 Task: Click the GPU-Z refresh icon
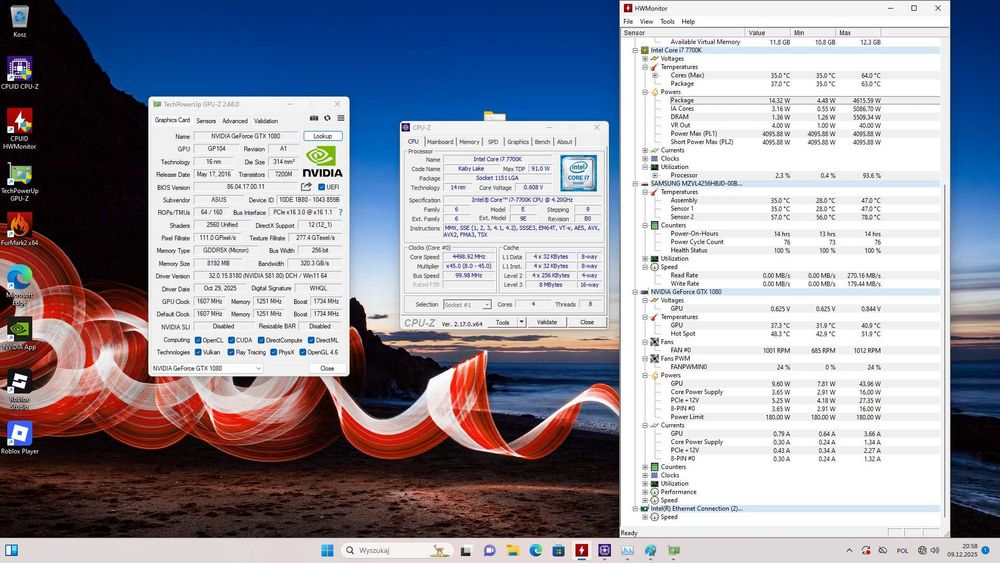point(327,119)
